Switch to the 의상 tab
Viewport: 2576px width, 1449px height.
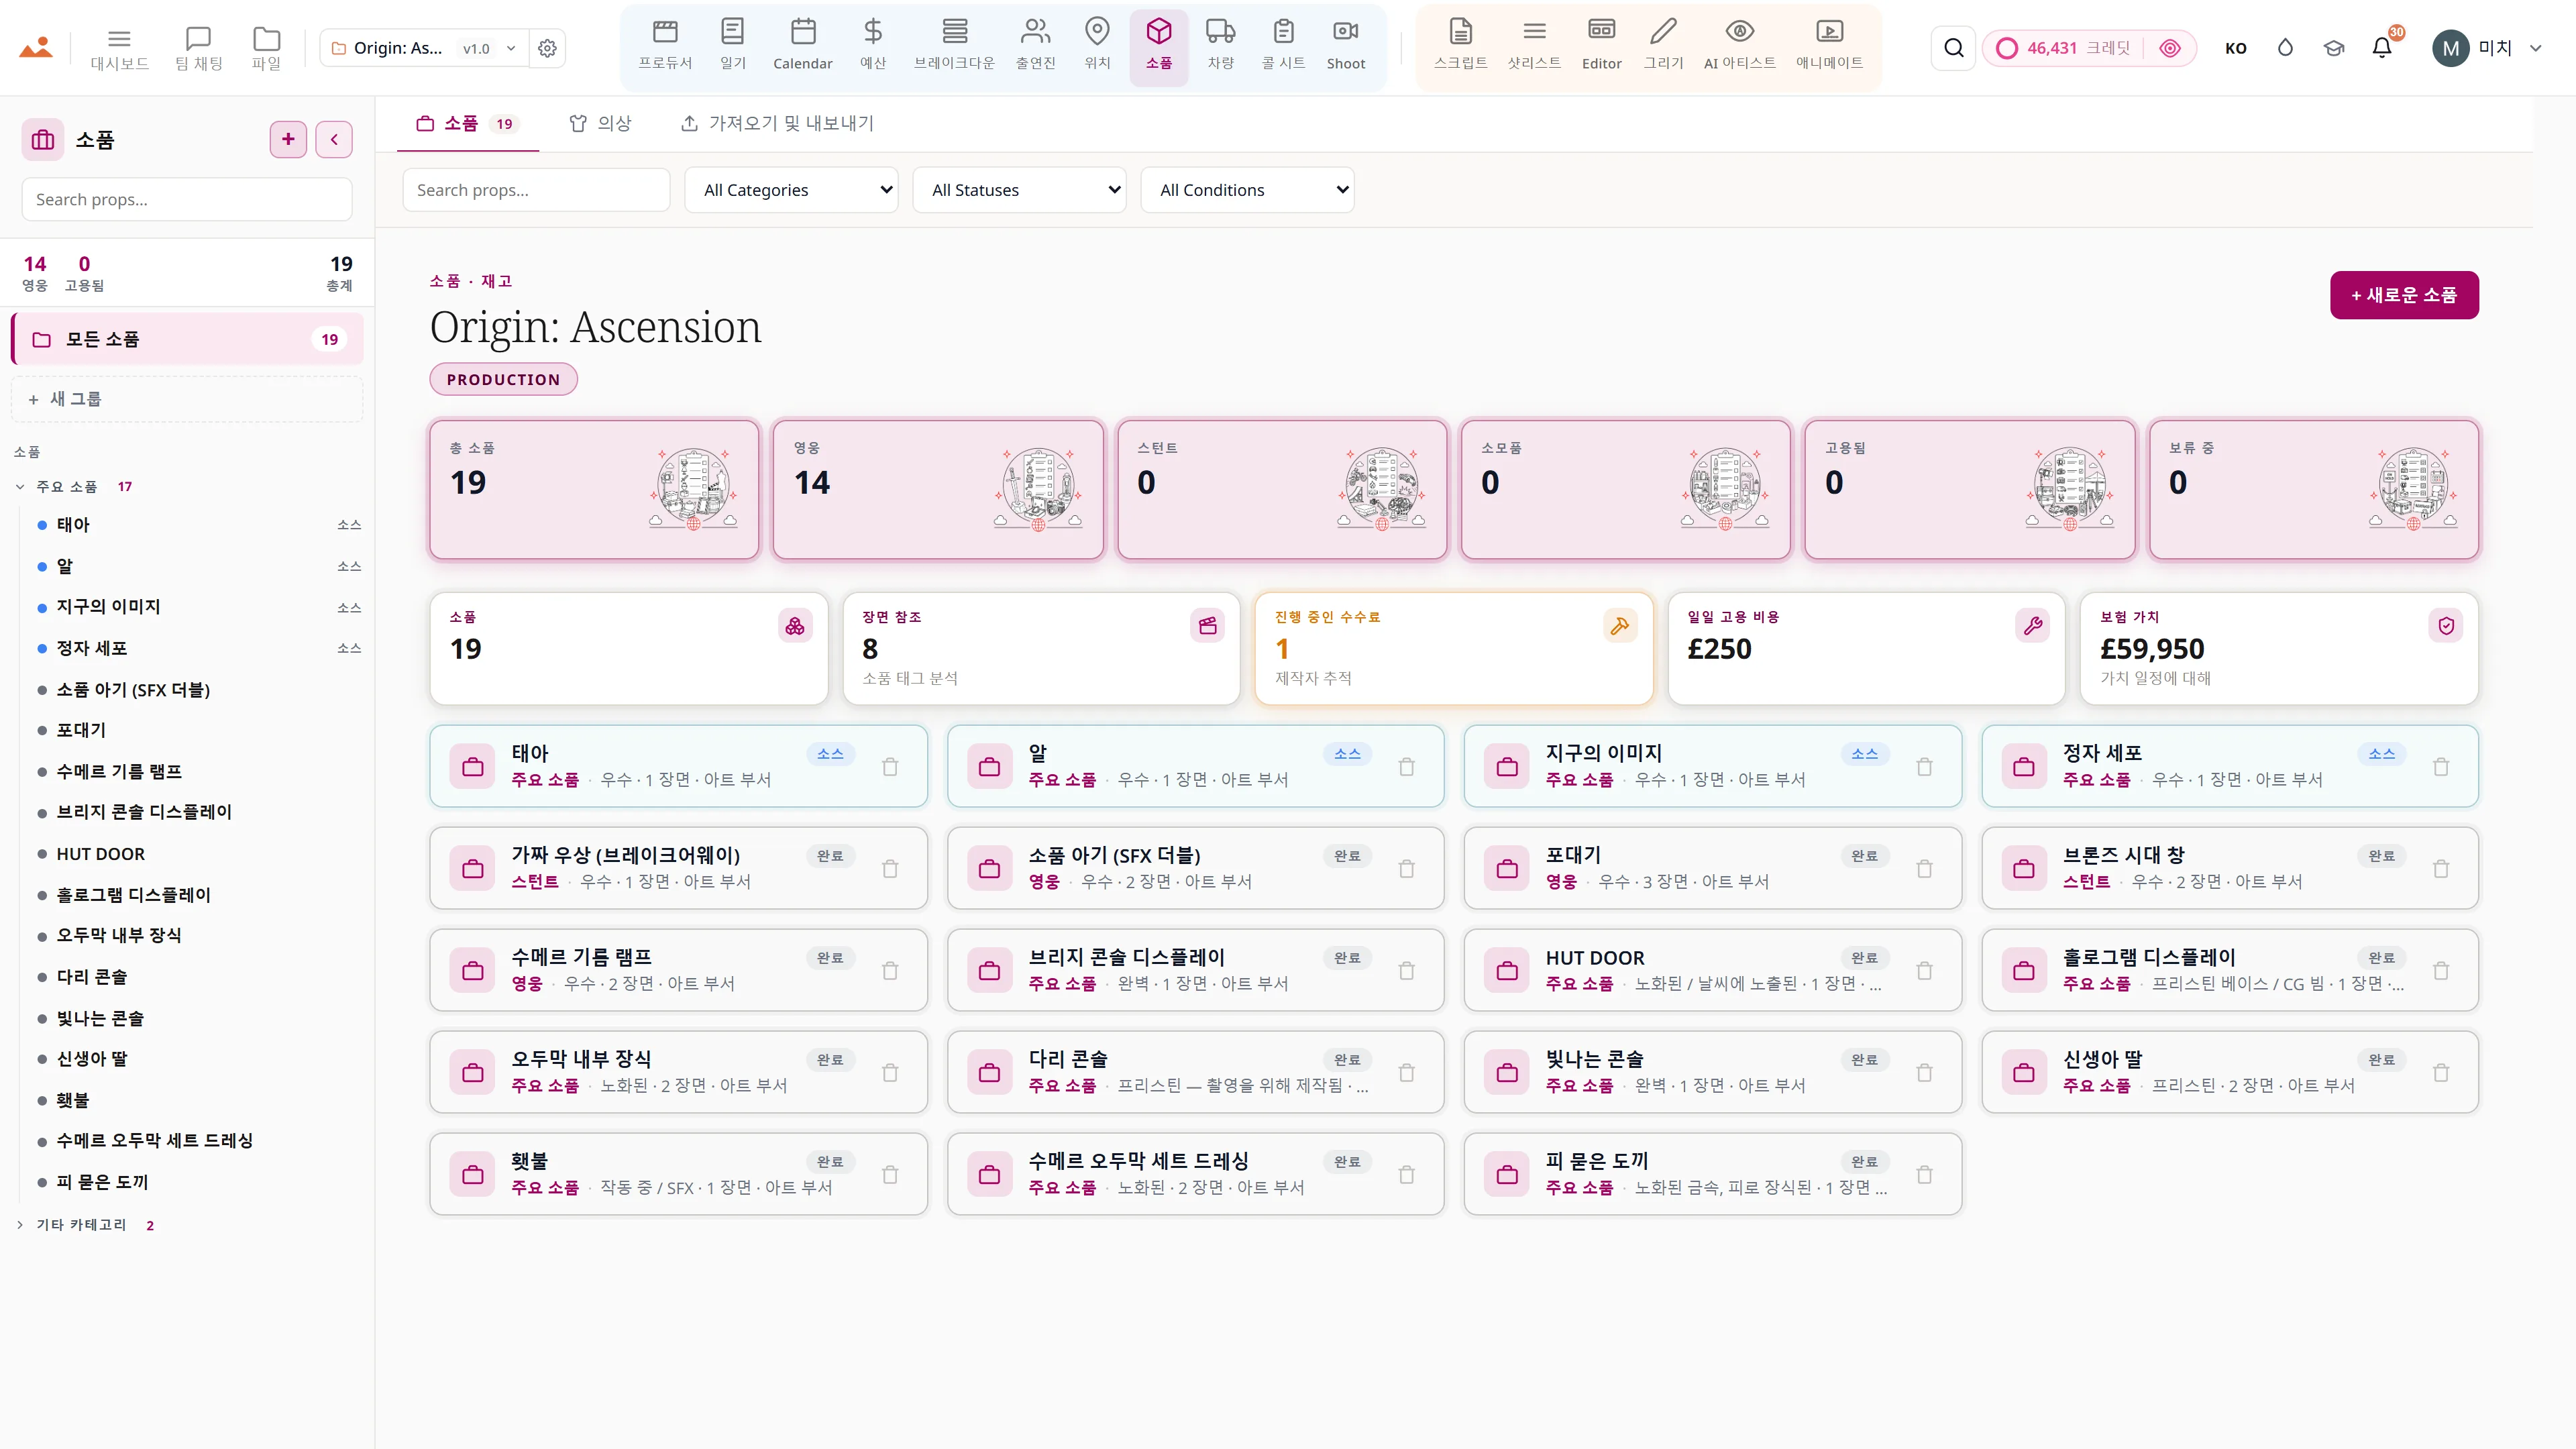600,123
